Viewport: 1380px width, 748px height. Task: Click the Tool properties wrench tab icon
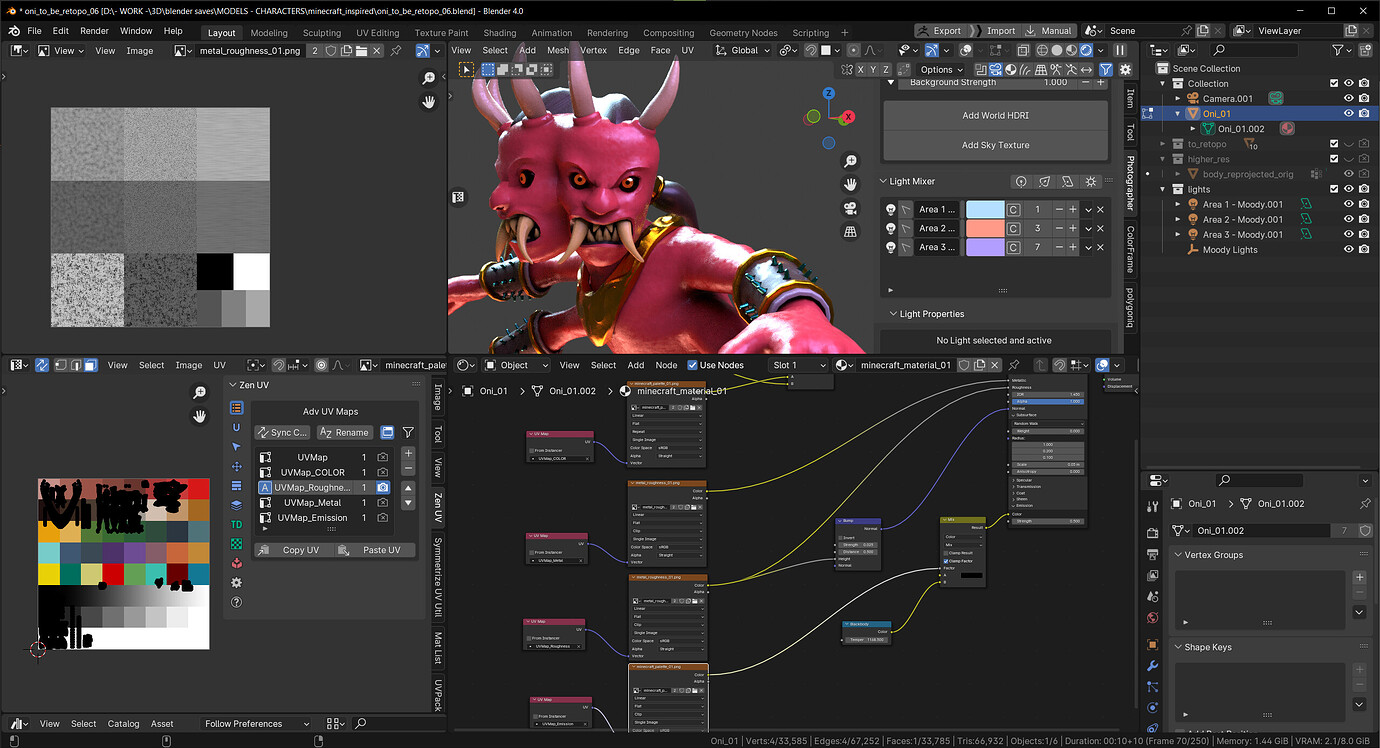click(1152, 507)
